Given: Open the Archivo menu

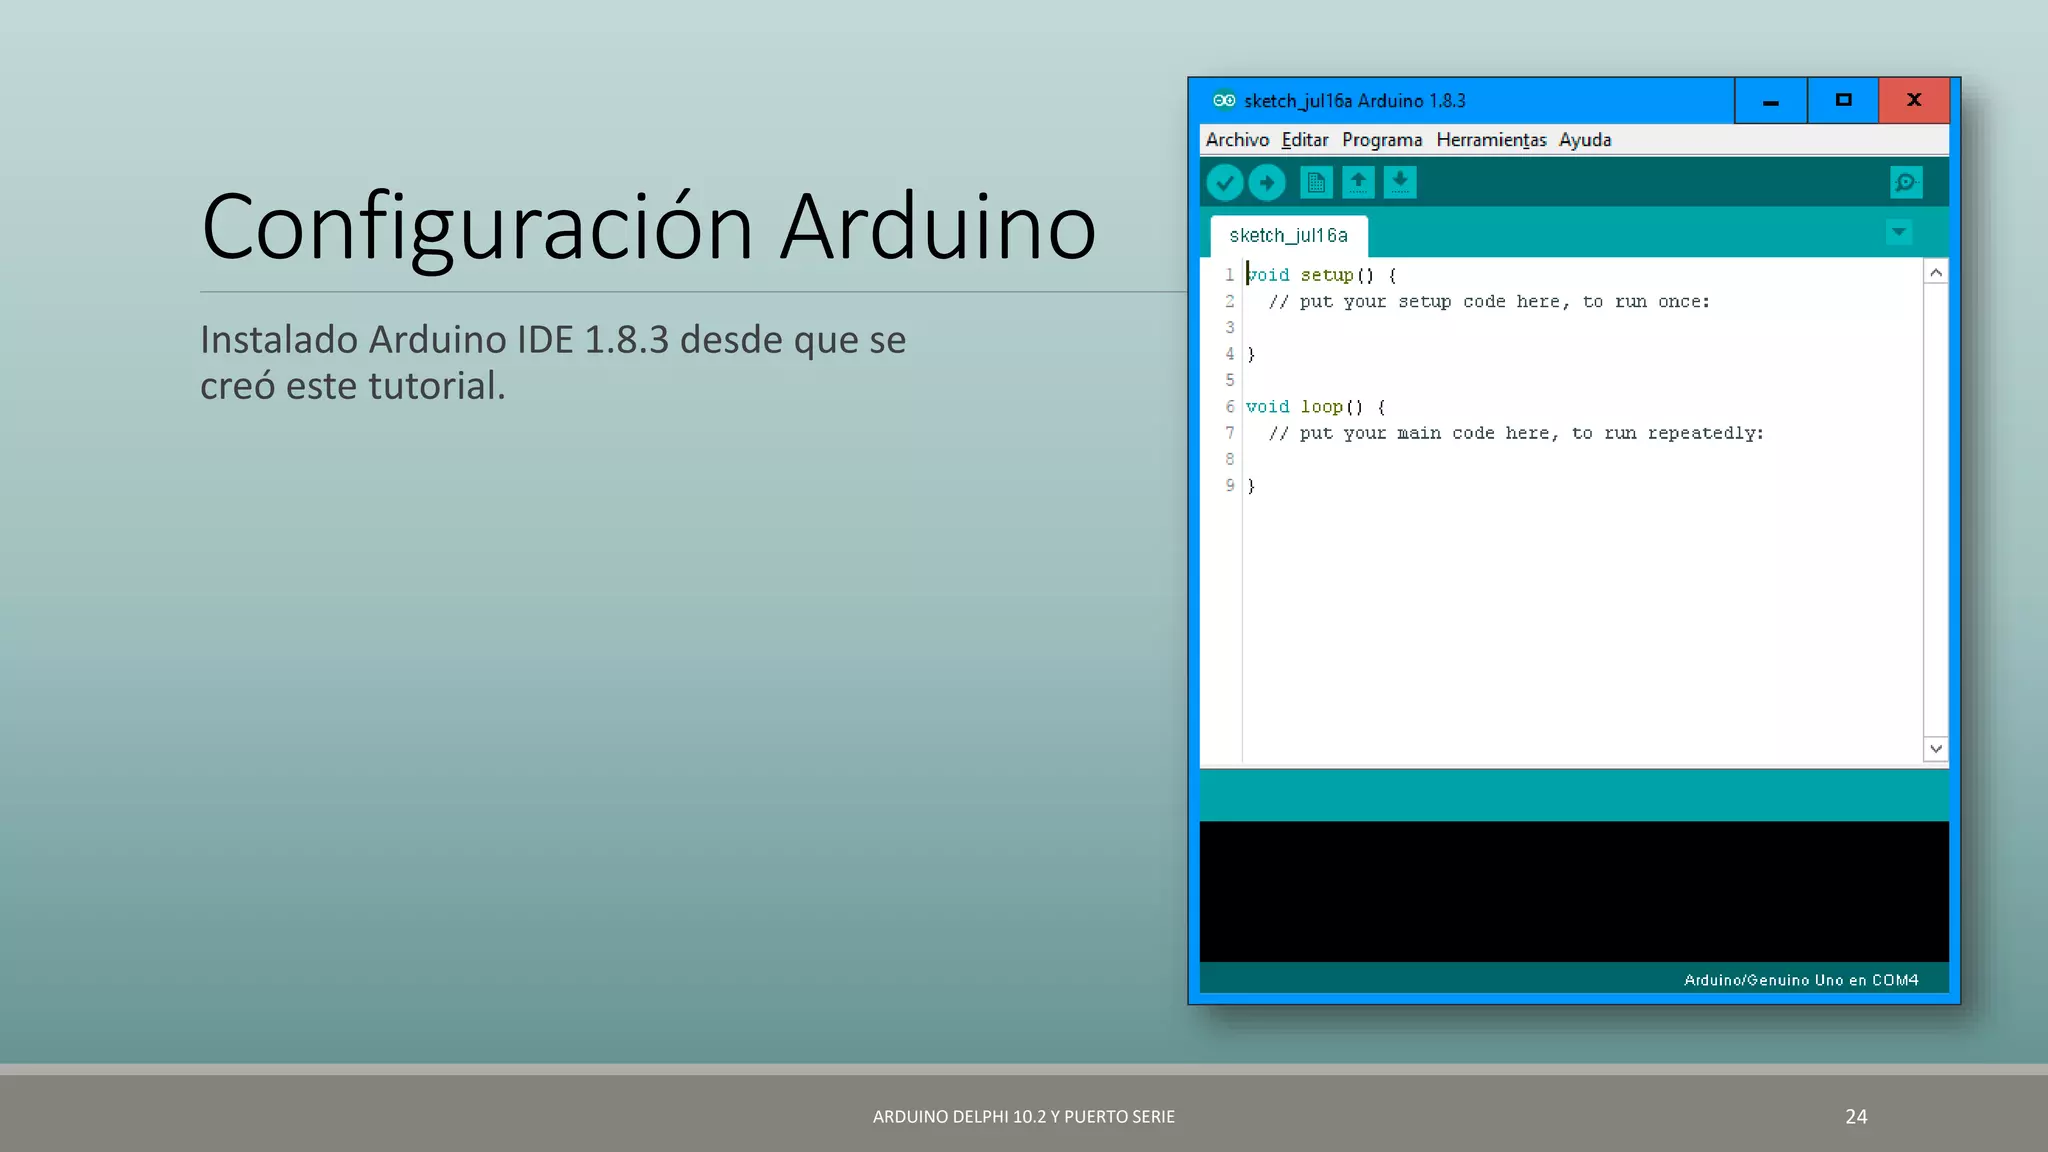Looking at the screenshot, I should [x=1237, y=140].
